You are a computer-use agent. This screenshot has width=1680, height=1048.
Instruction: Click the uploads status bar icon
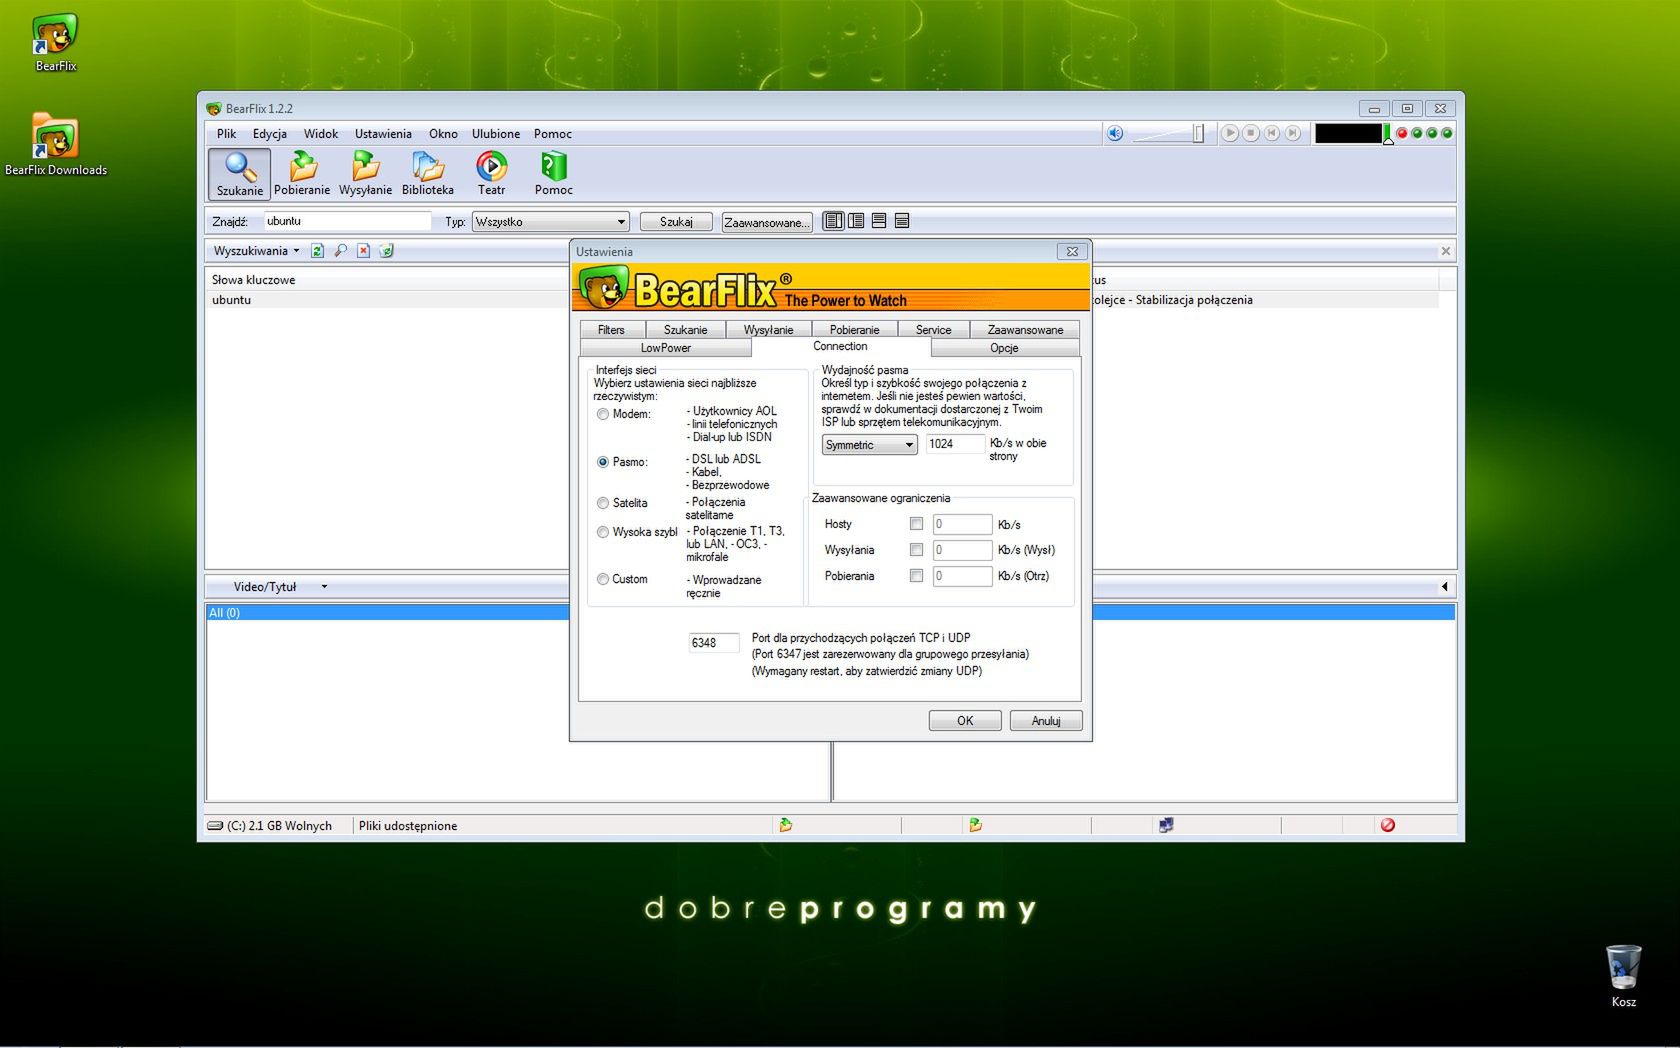tap(975, 825)
